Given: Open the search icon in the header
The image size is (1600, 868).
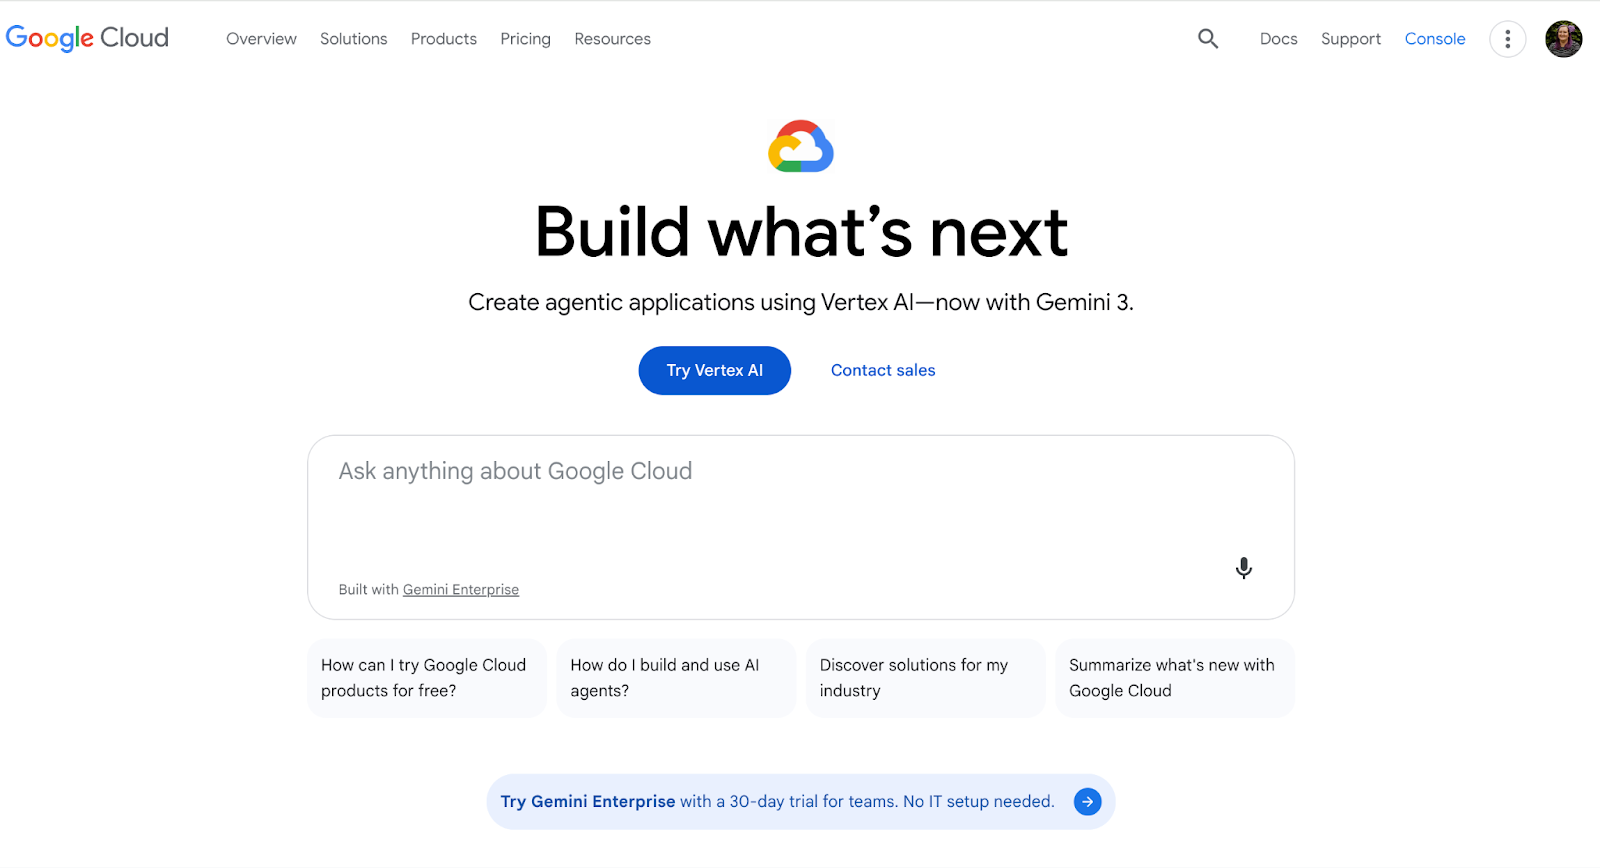Looking at the screenshot, I should (x=1207, y=38).
